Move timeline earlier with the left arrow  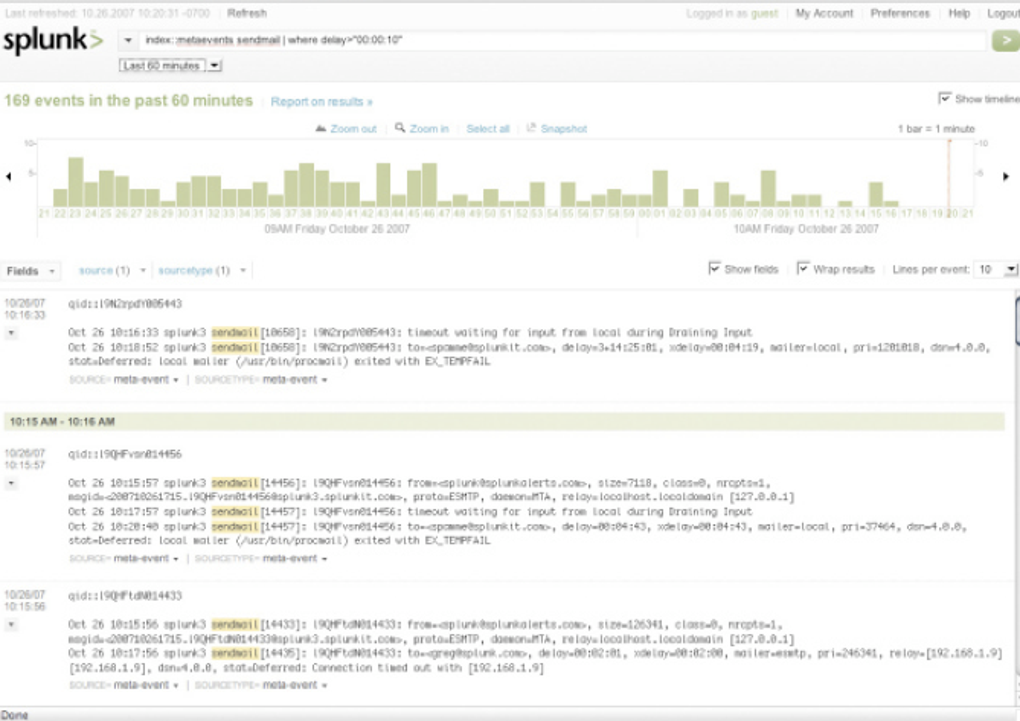point(8,176)
